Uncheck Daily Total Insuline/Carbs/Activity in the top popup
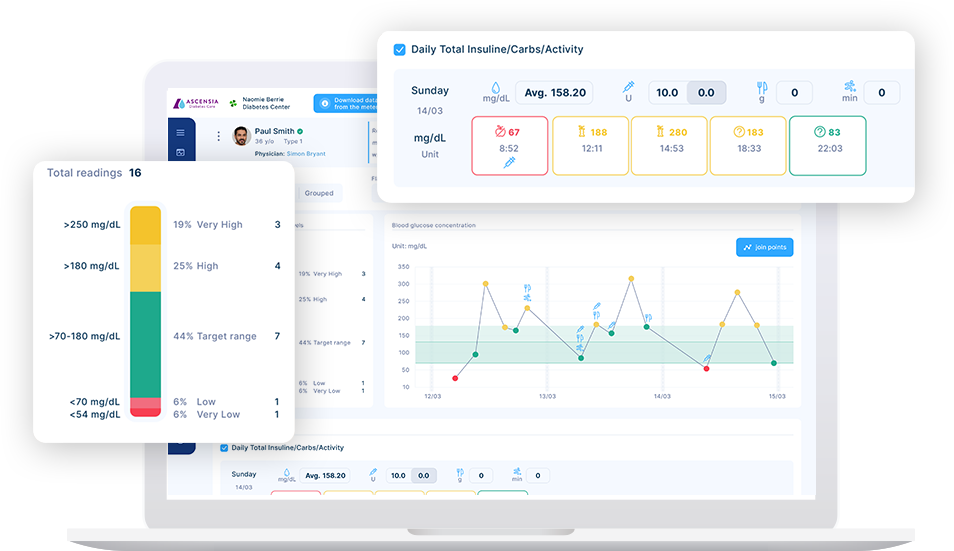954x551 pixels. 400,49
